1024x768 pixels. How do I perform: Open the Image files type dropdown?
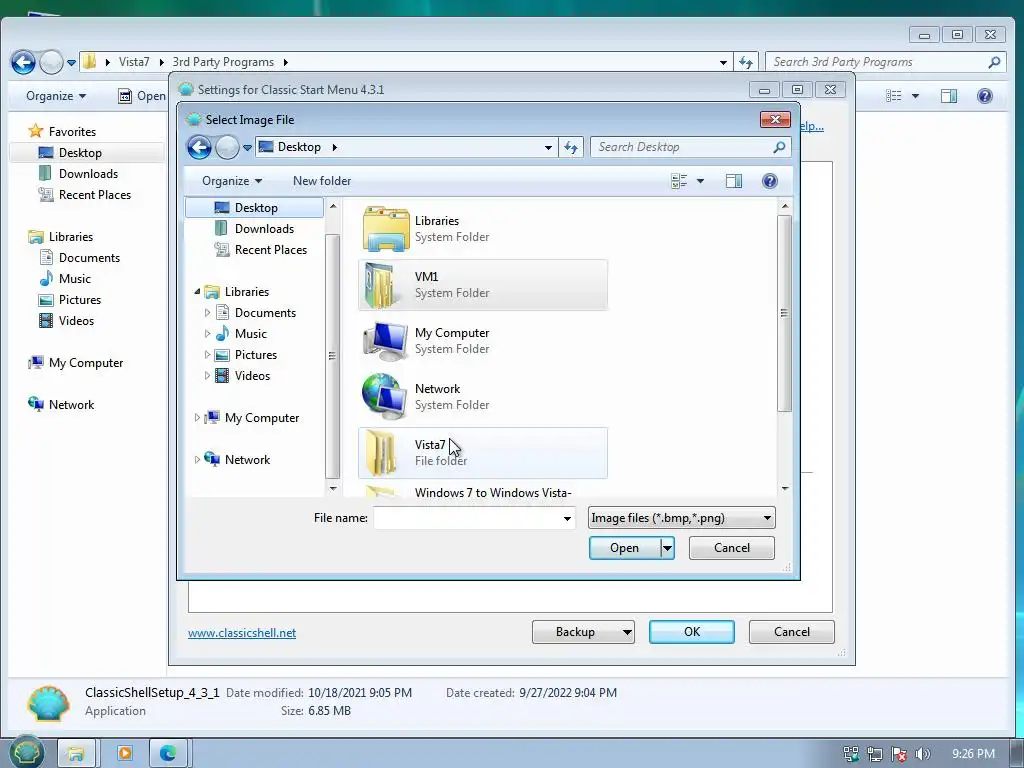click(x=682, y=518)
